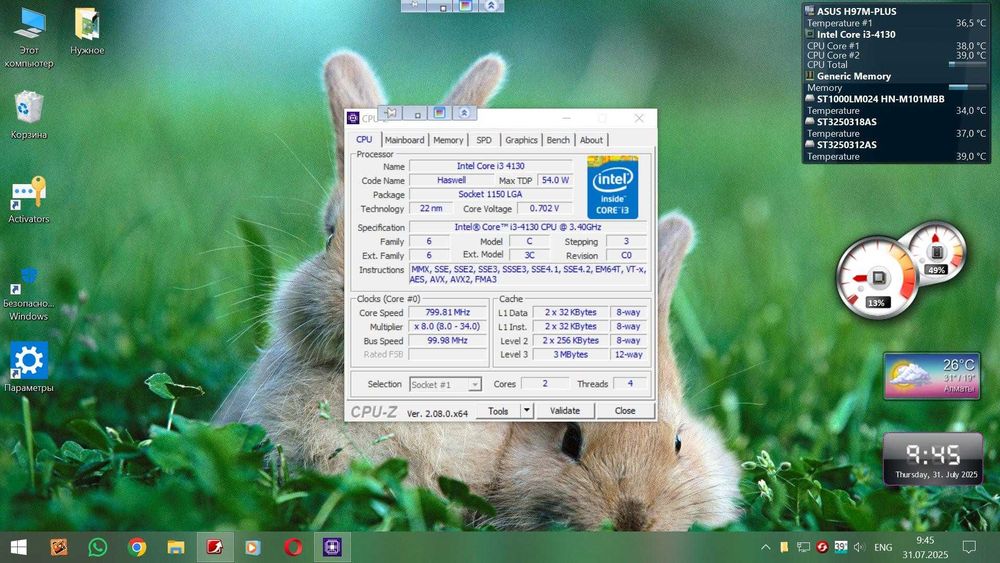Click the Max TDP value 54.0 W

pos(555,180)
